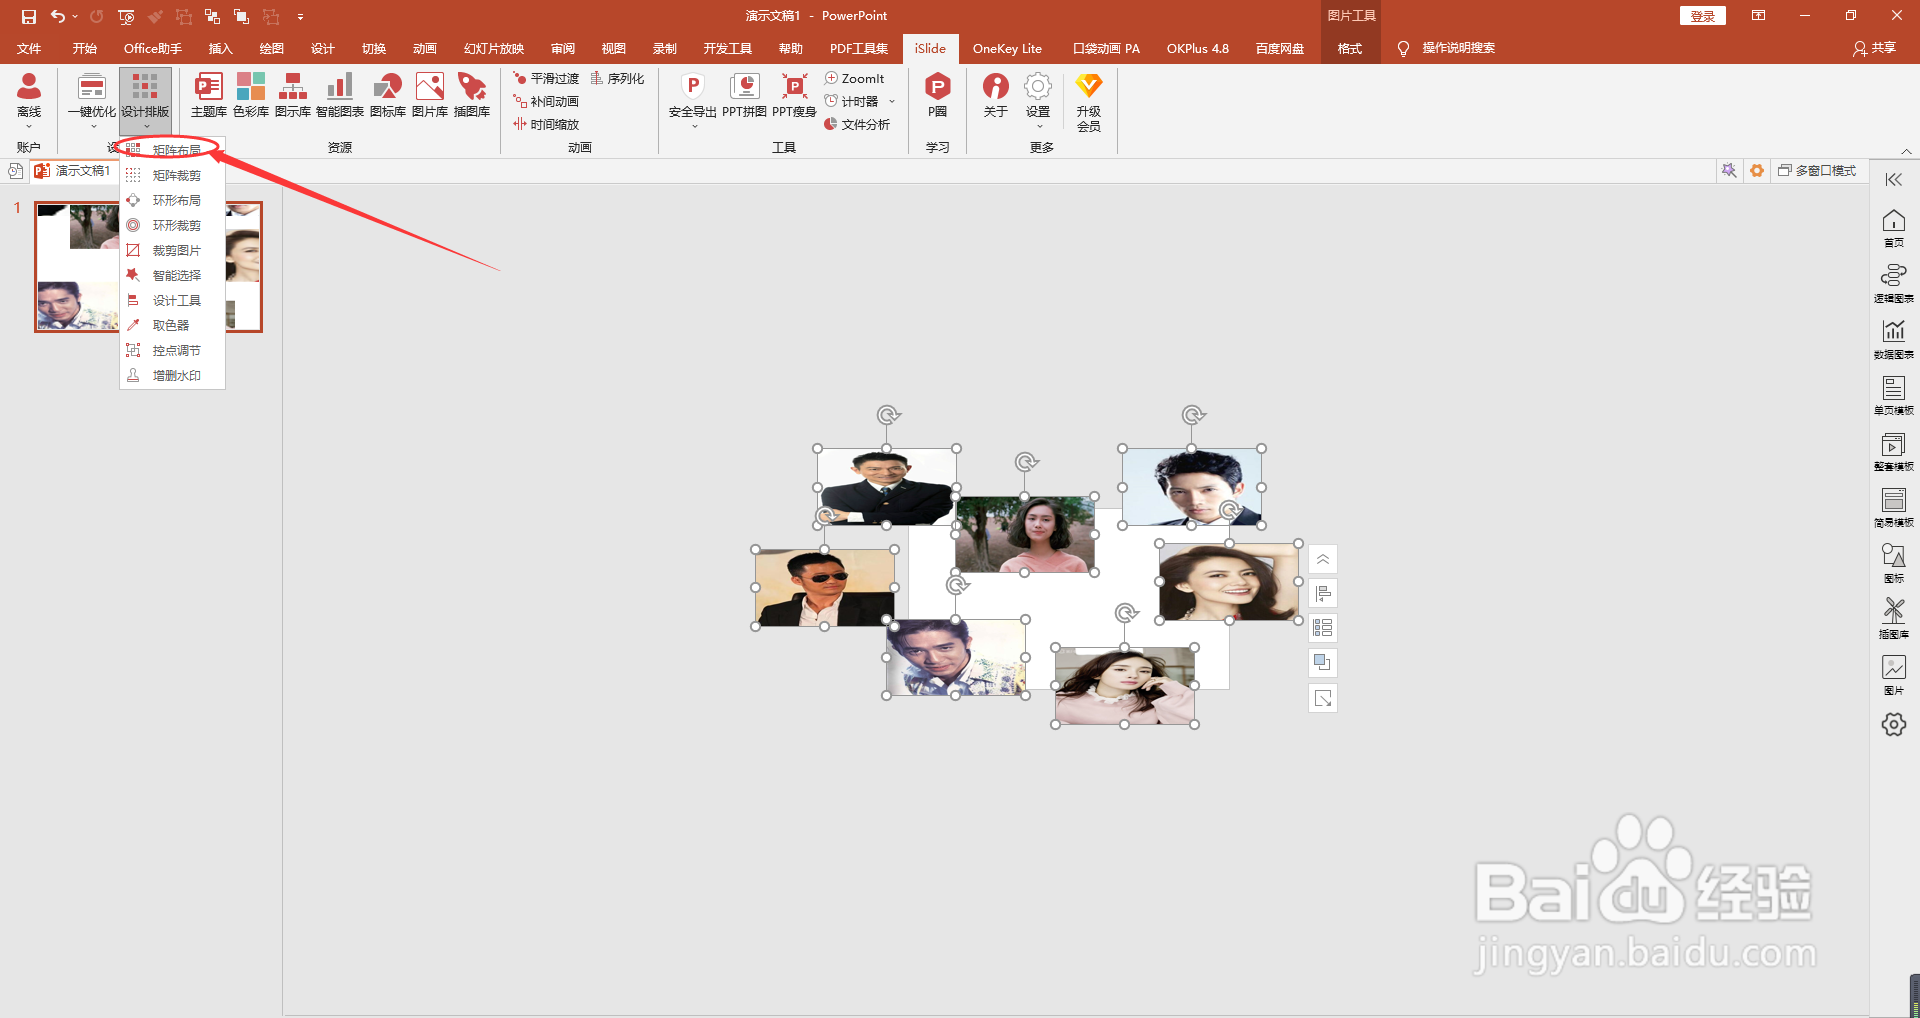Open 单页模板 in right sidebar

pyautogui.click(x=1894, y=396)
